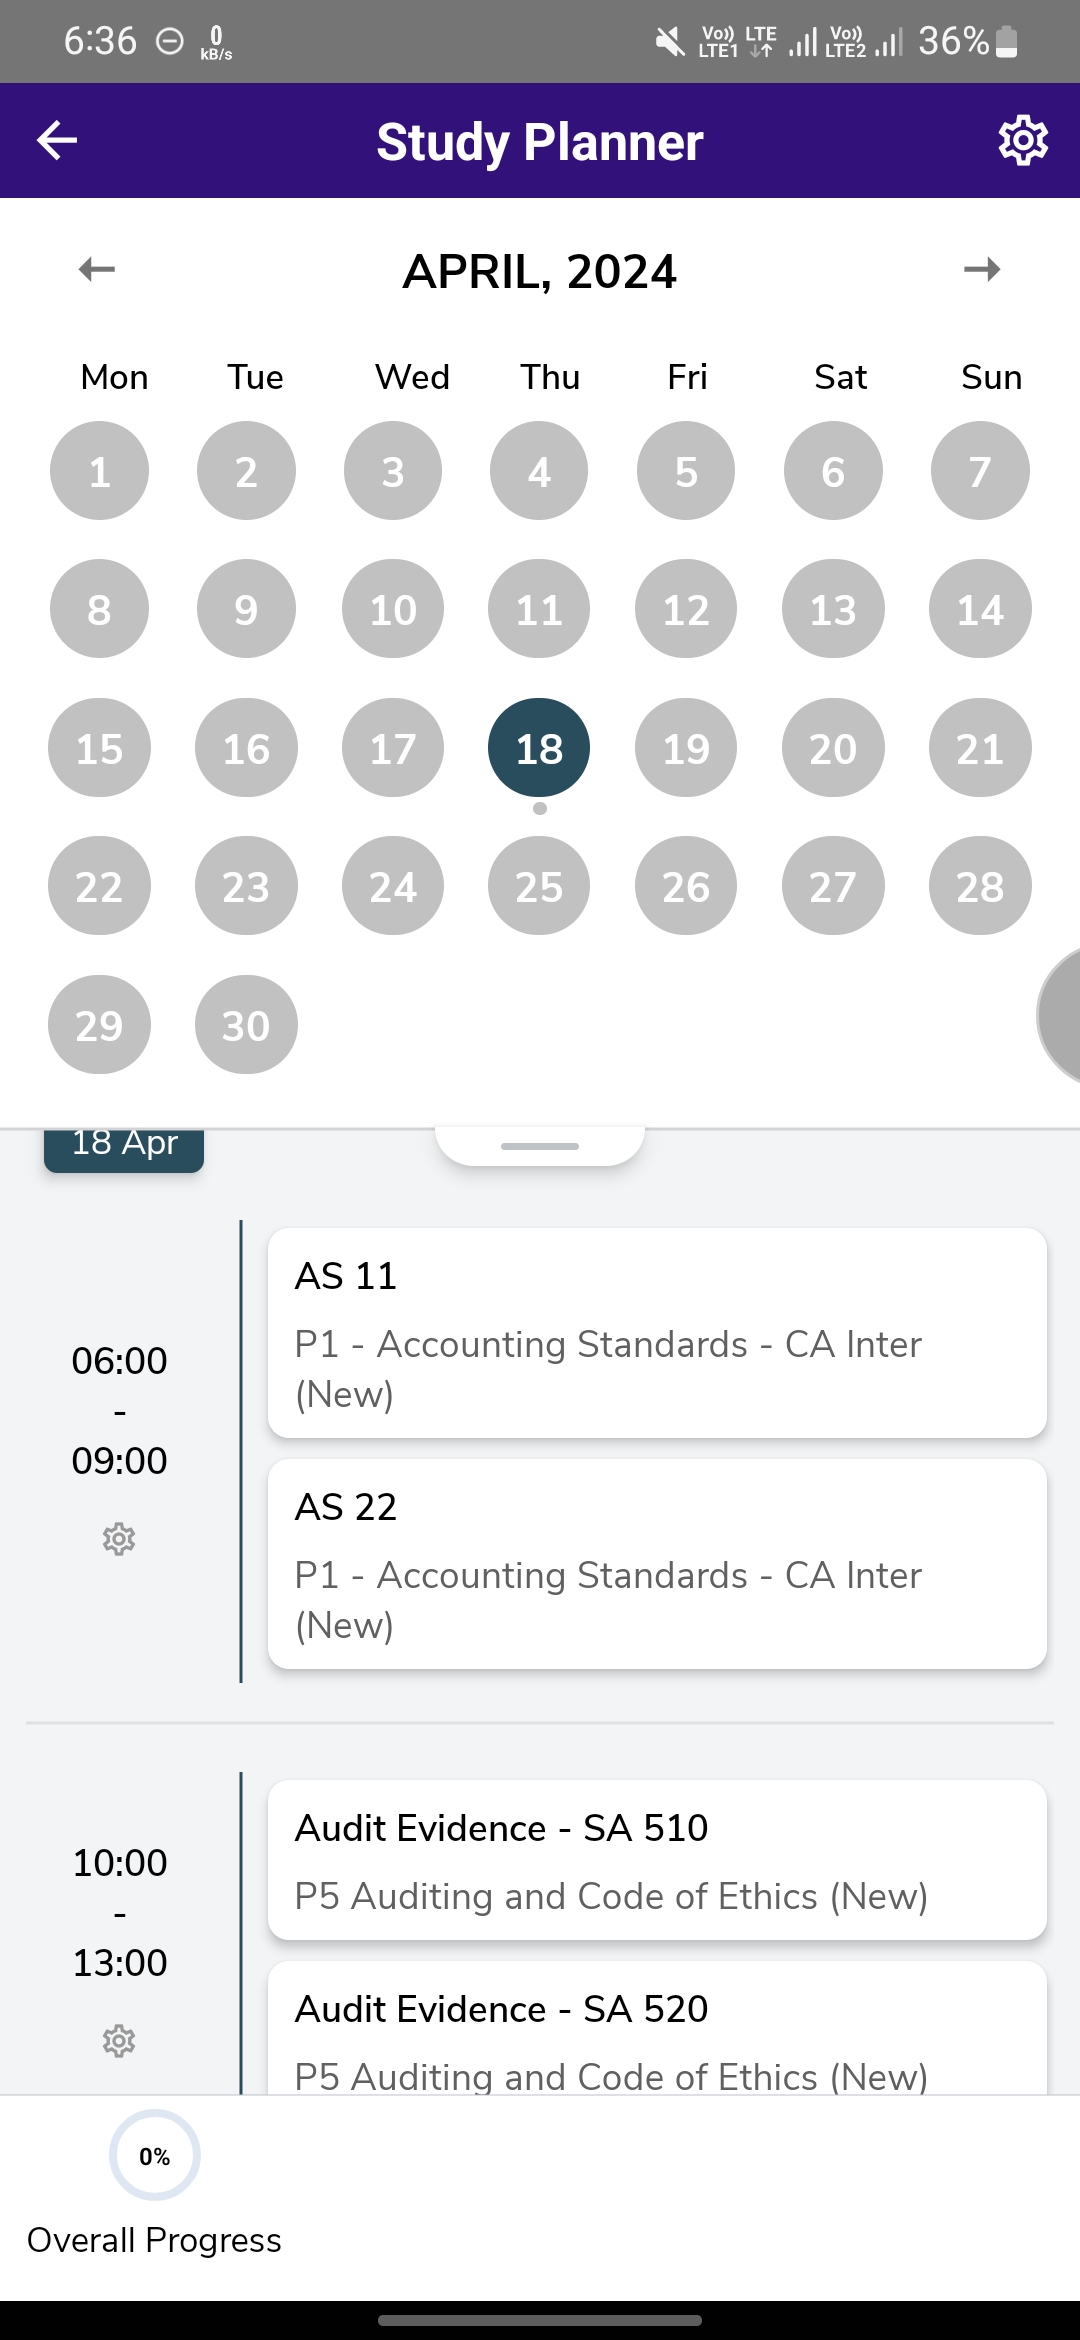Image resolution: width=1080 pixels, height=2340 pixels.
Task: Open the AS 22 study task
Action: coord(657,1564)
